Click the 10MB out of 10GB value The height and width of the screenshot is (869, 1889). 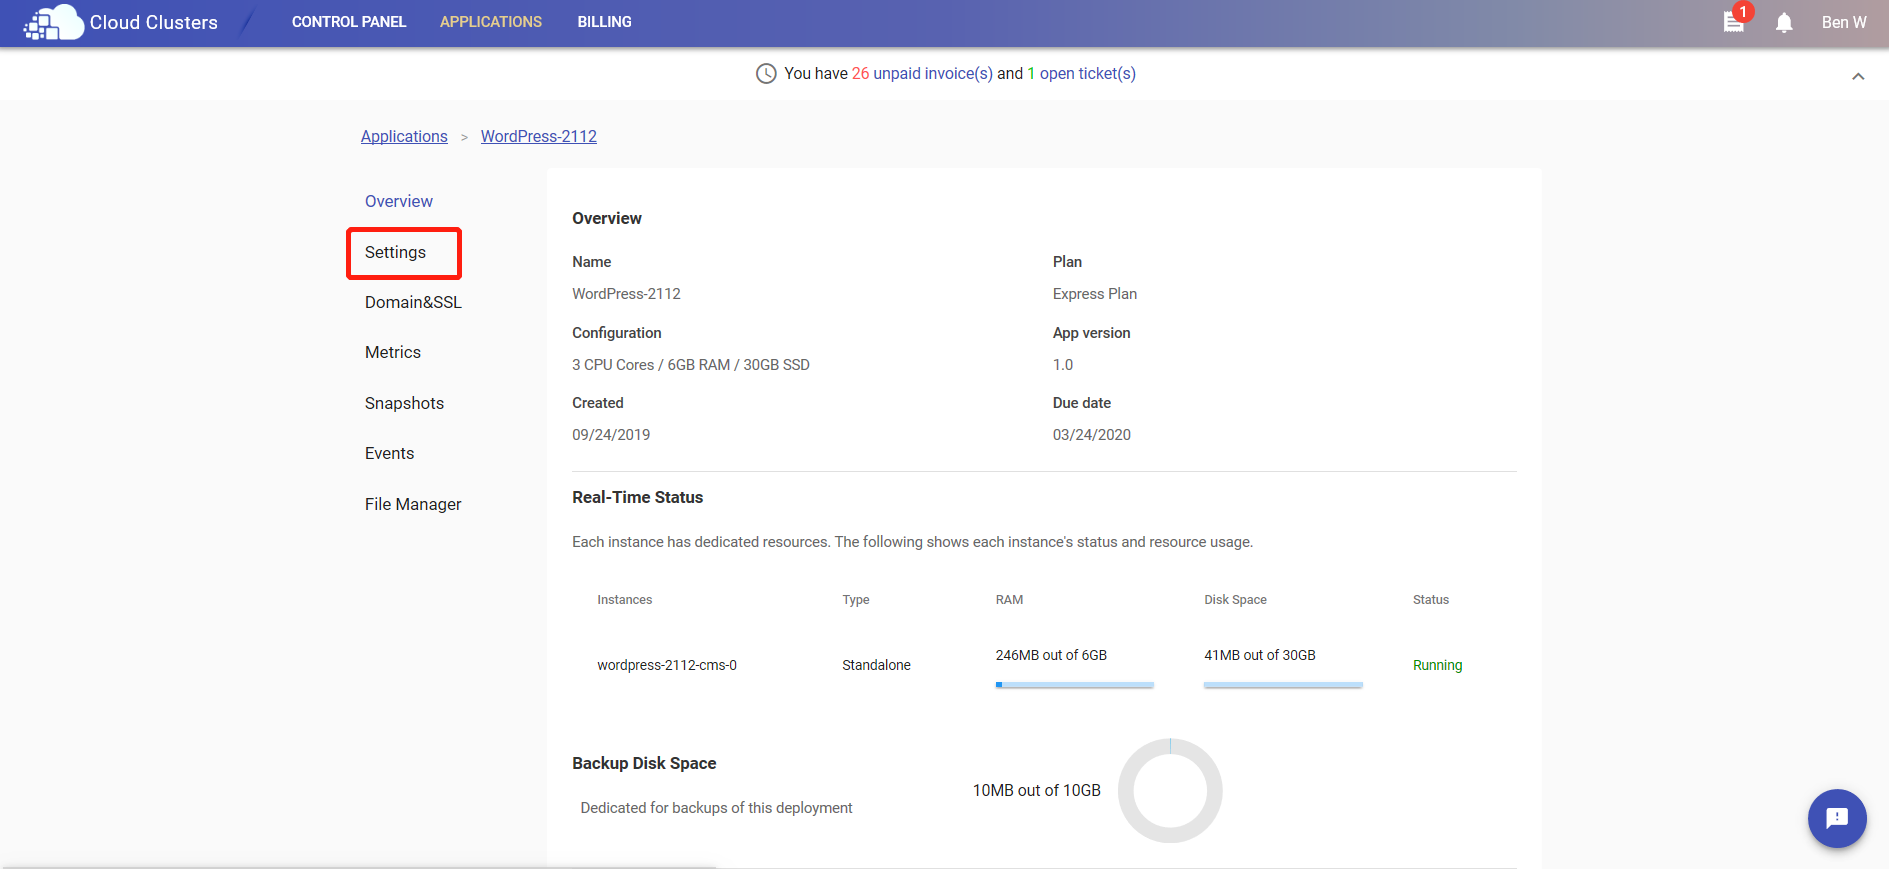pyautogui.click(x=1037, y=790)
